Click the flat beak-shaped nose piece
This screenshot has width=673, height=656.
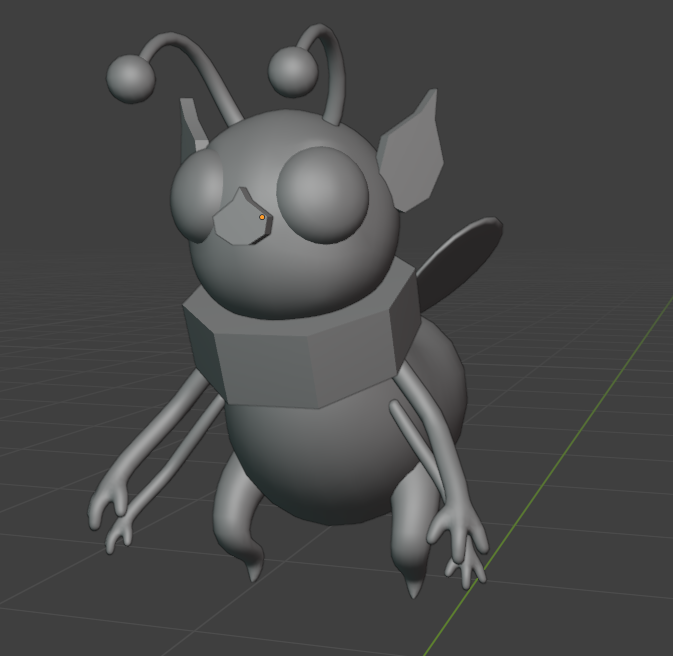click(240, 220)
